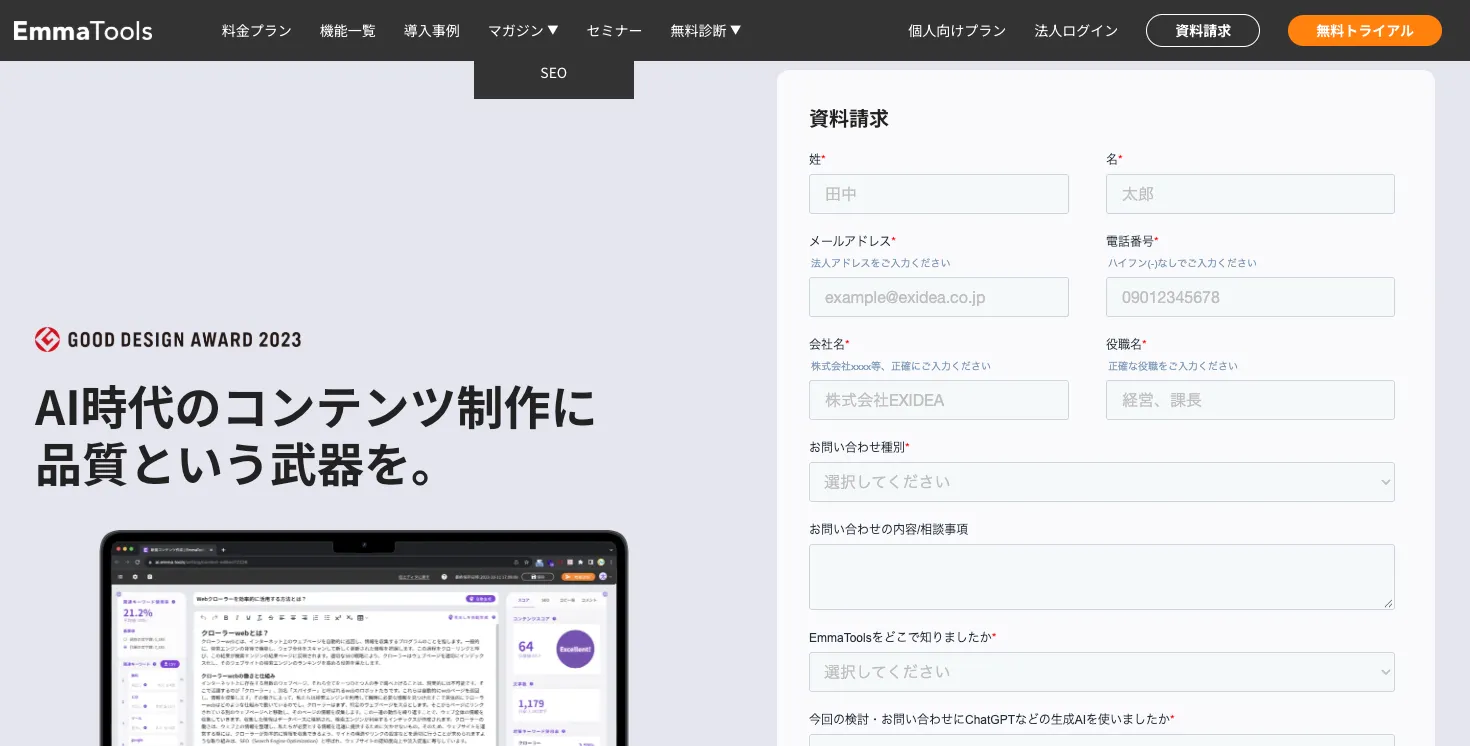This screenshot has width=1470, height=746.
Task: Focus the 姓 input field
Action: point(939,194)
